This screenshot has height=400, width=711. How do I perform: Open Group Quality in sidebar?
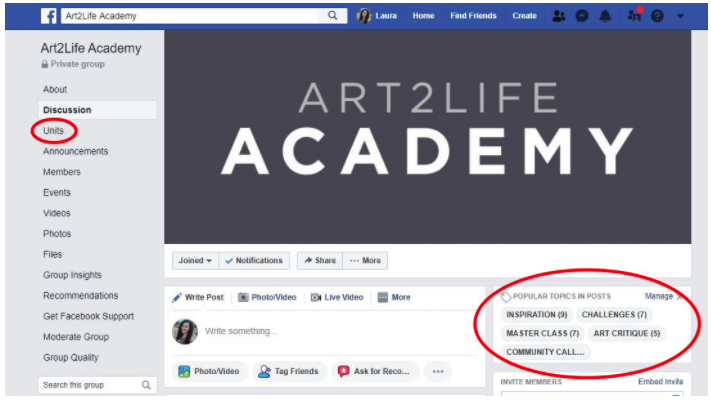(x=71, y=358)
